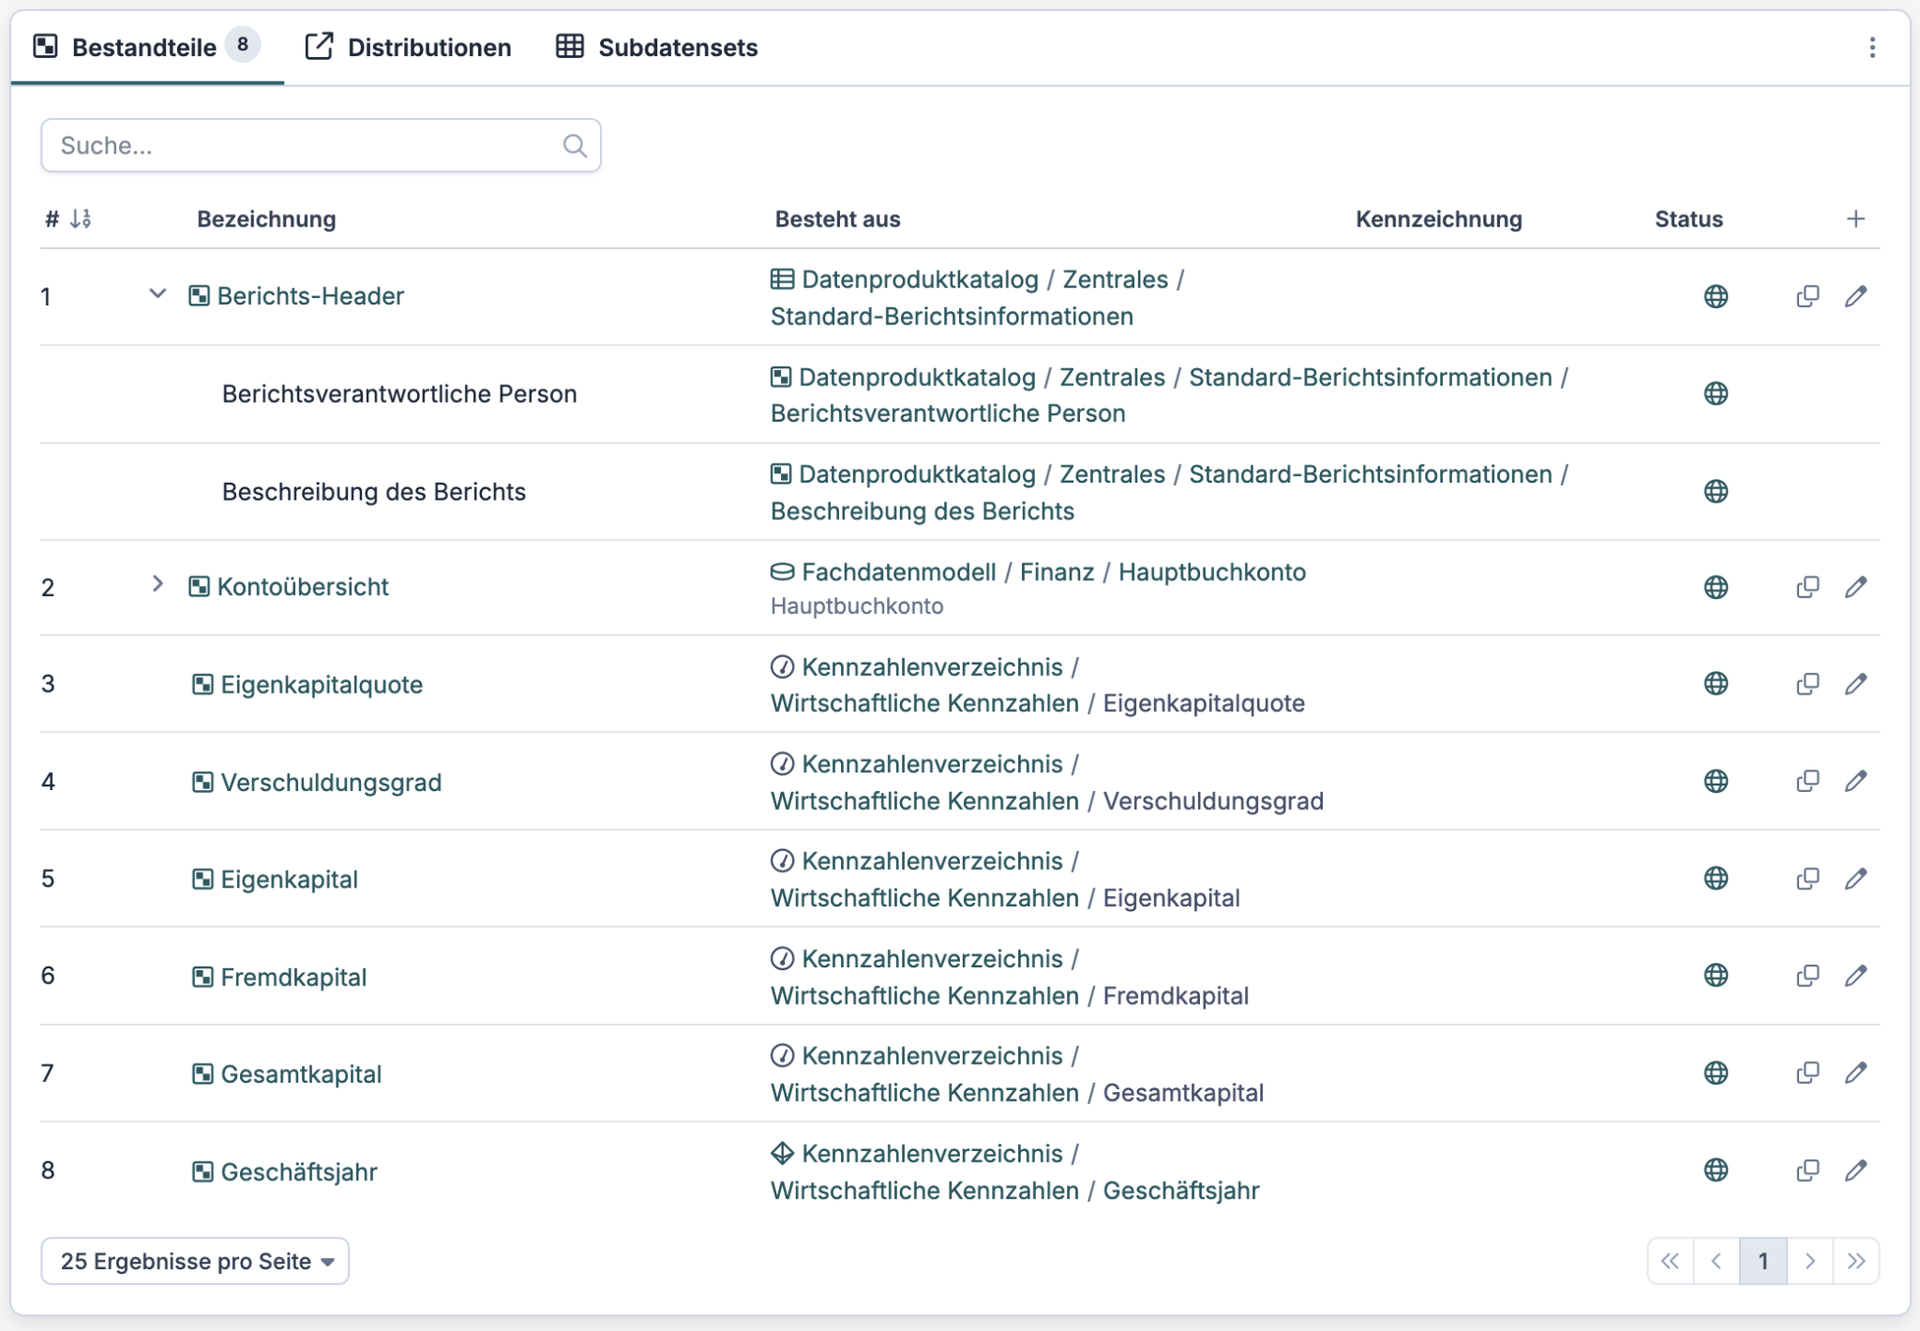Click the search magnifier icon
Screen dimensions: 1920x1331
tap(574, 146)
